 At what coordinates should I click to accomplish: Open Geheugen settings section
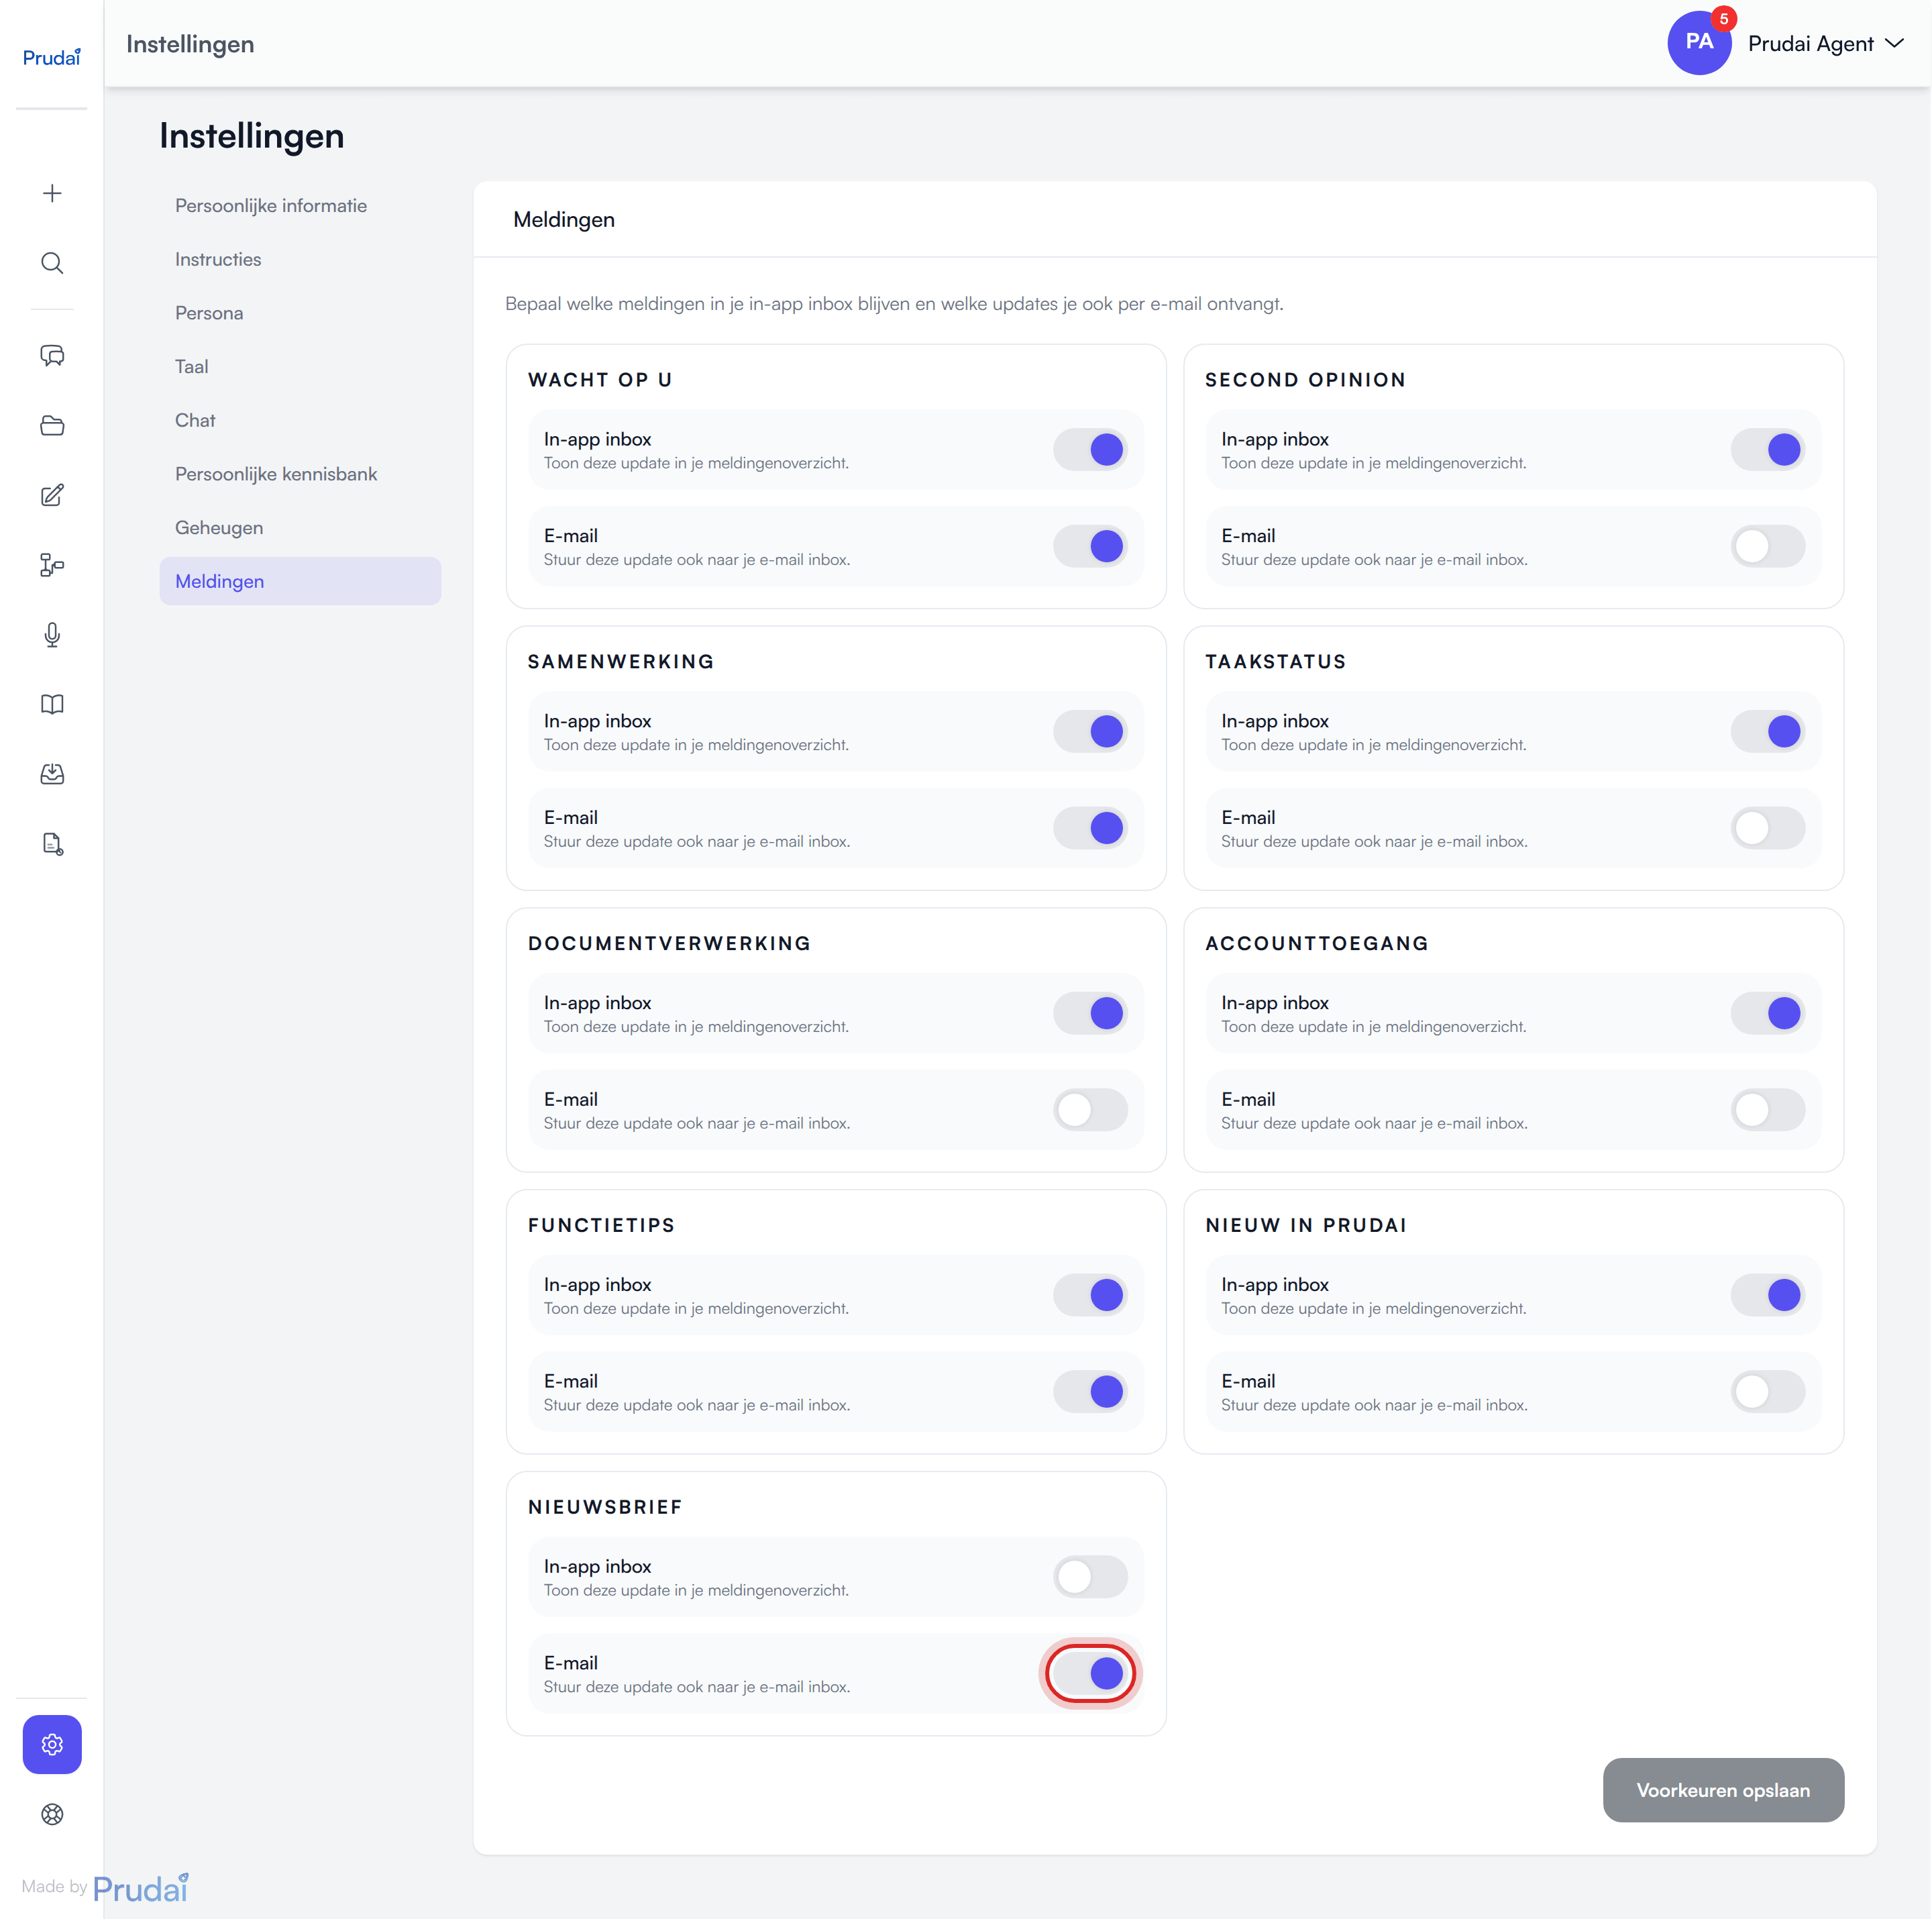pyautogui.click(x=300, y=528)
